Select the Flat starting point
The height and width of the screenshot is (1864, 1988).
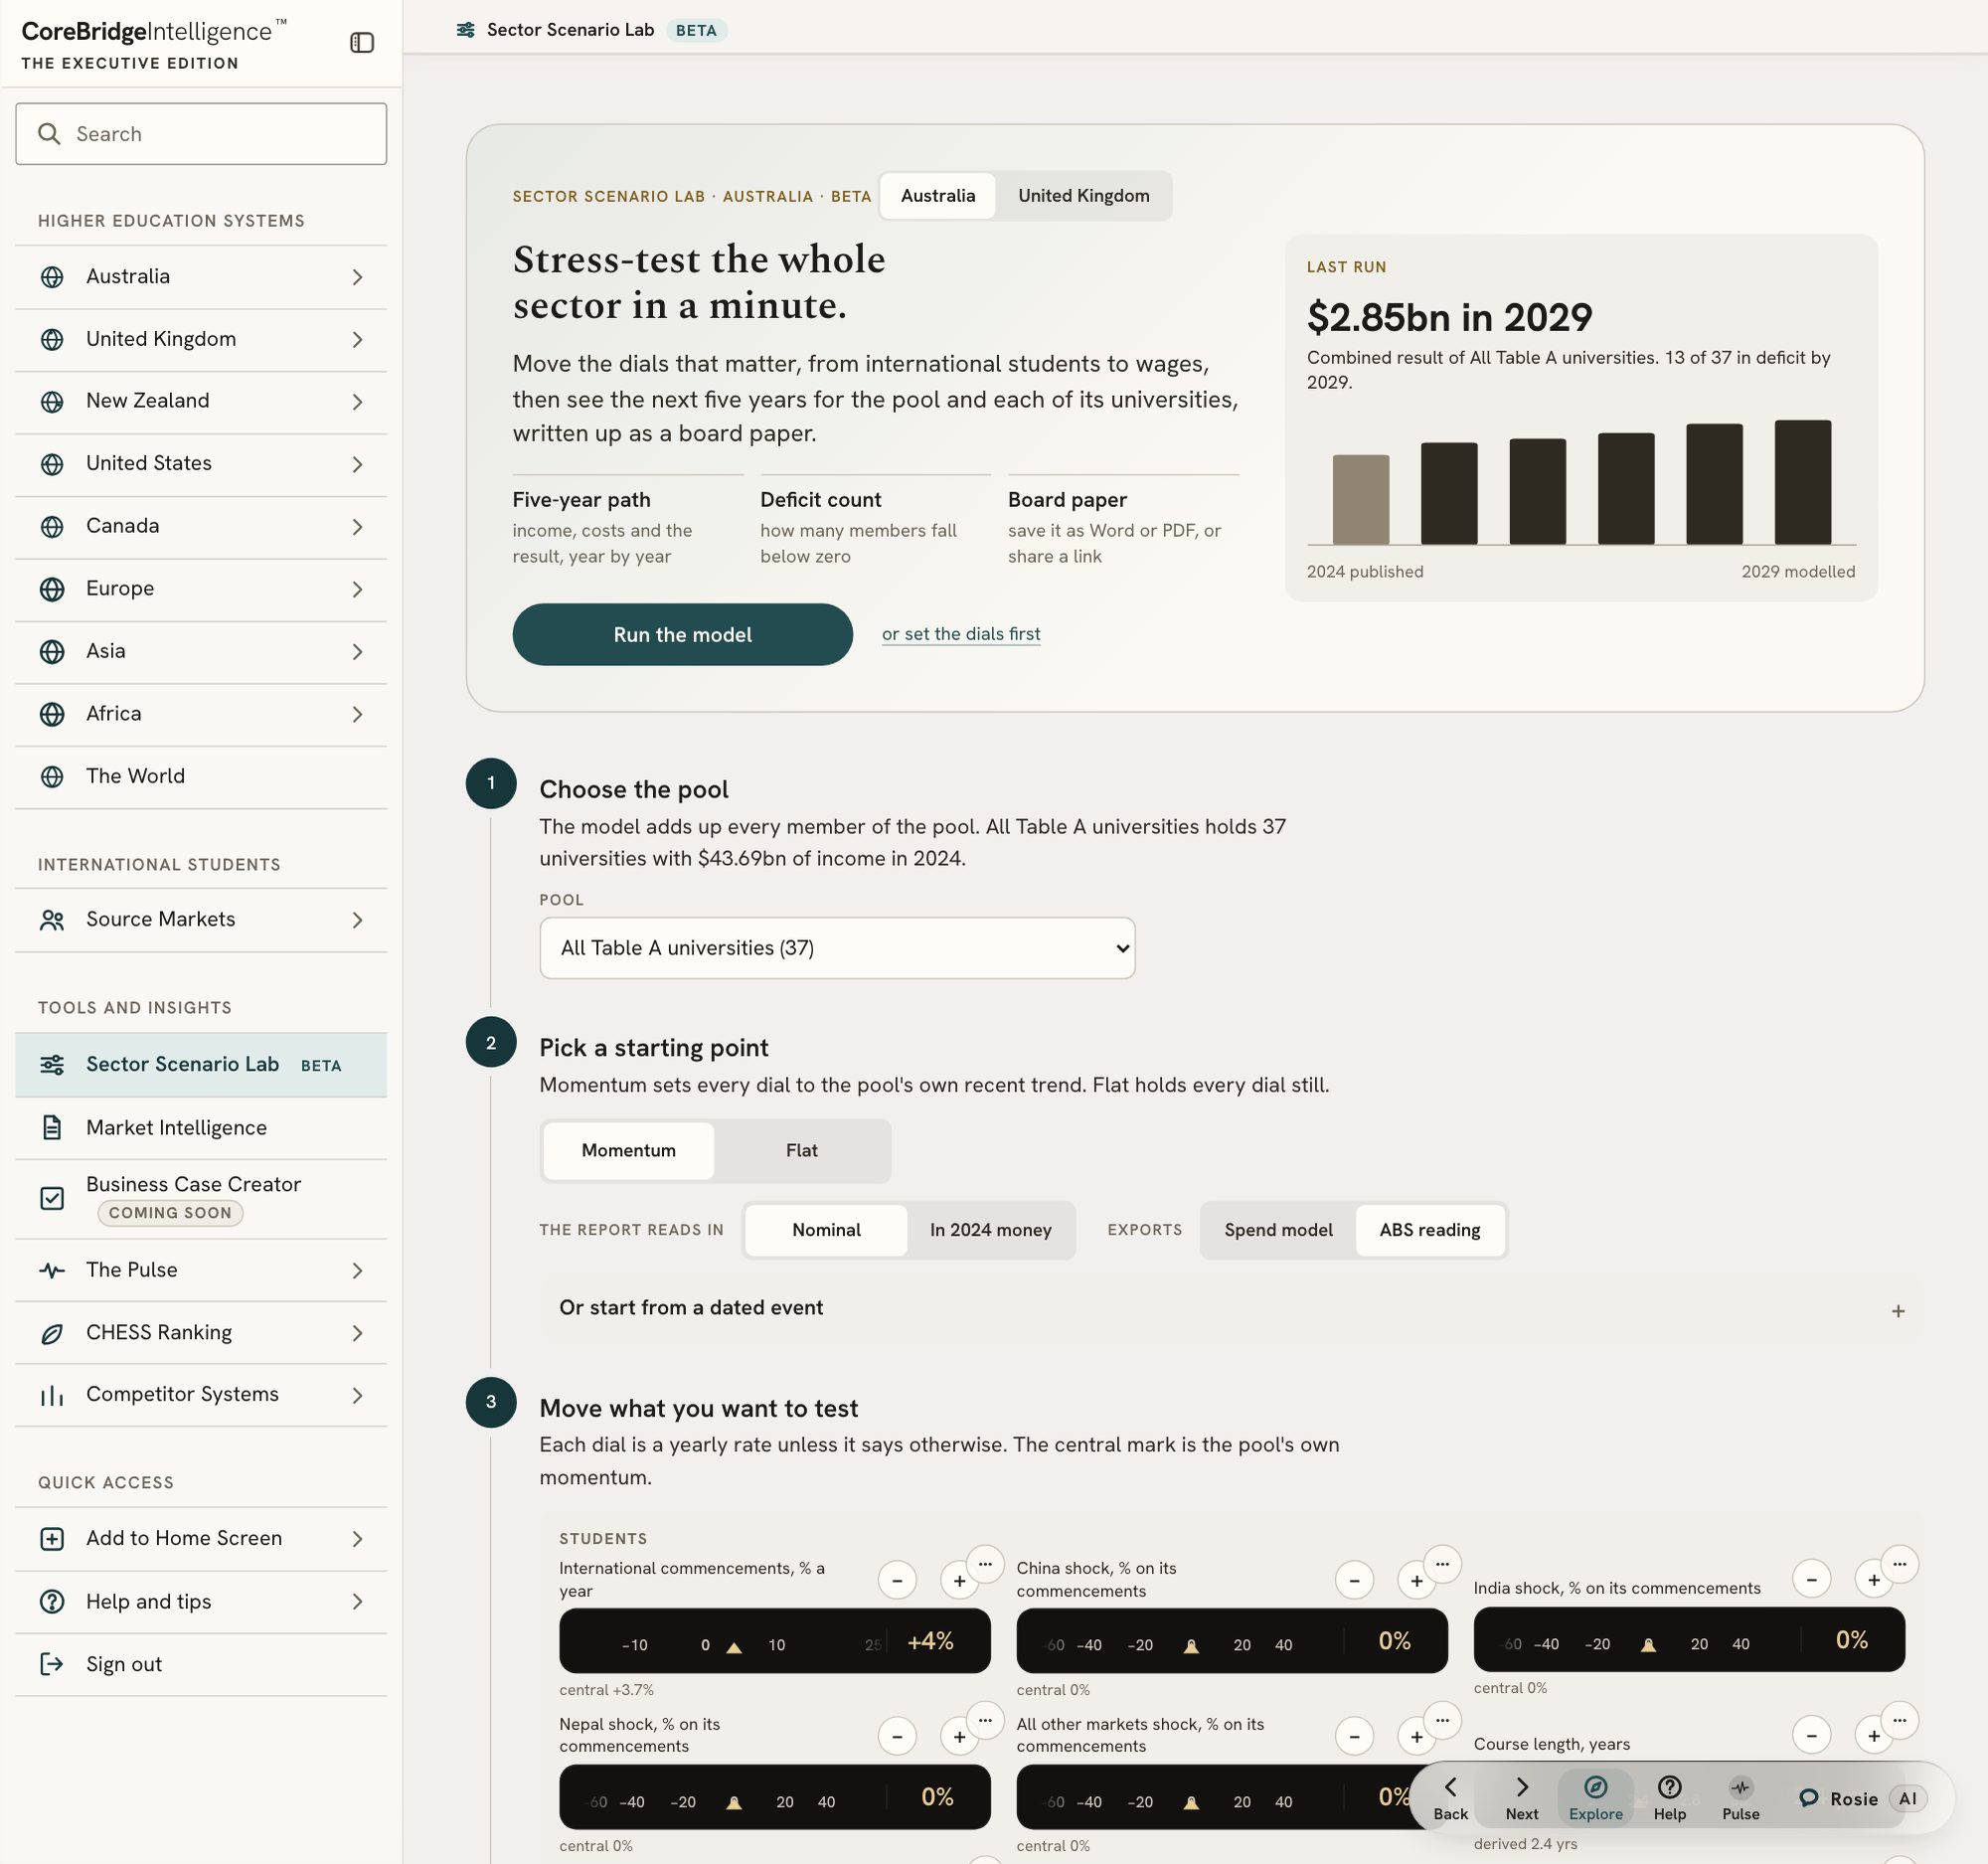pyautogui.click(x=802, y=1150)
